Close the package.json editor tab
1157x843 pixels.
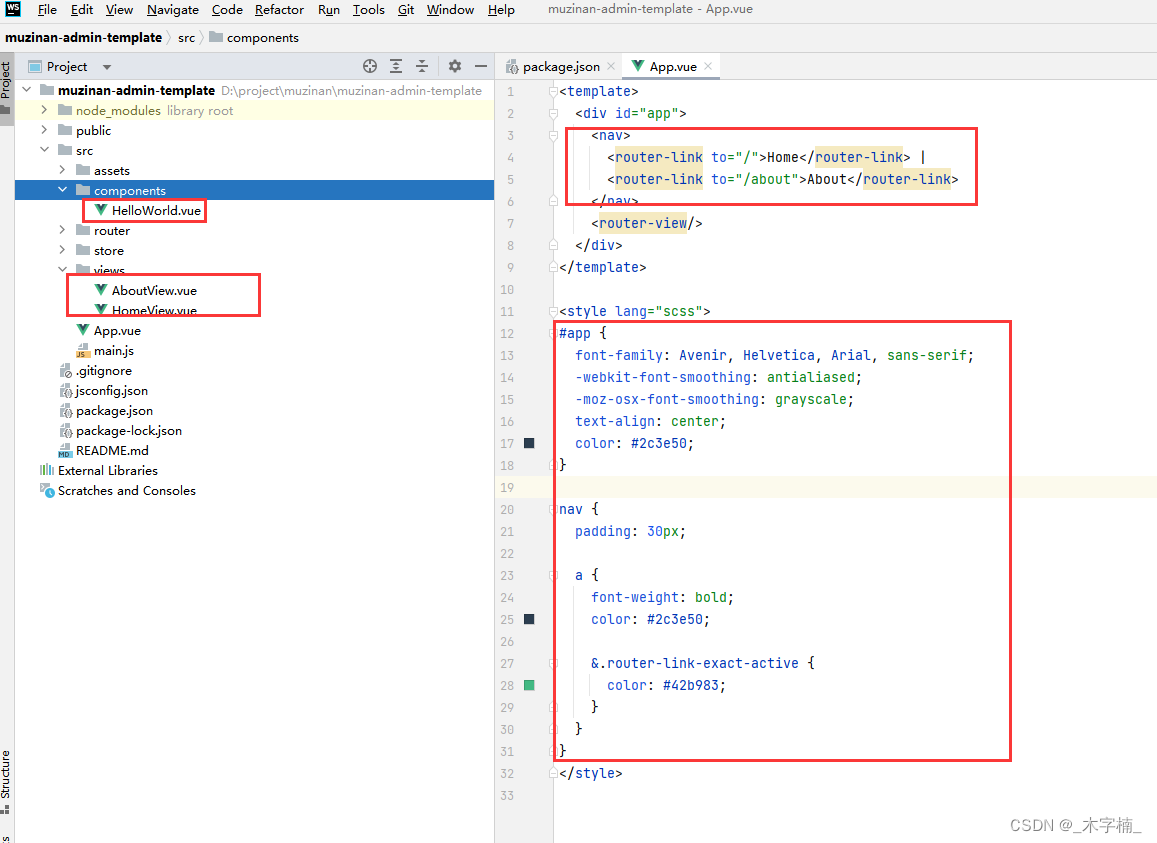[x=611, y=66]
